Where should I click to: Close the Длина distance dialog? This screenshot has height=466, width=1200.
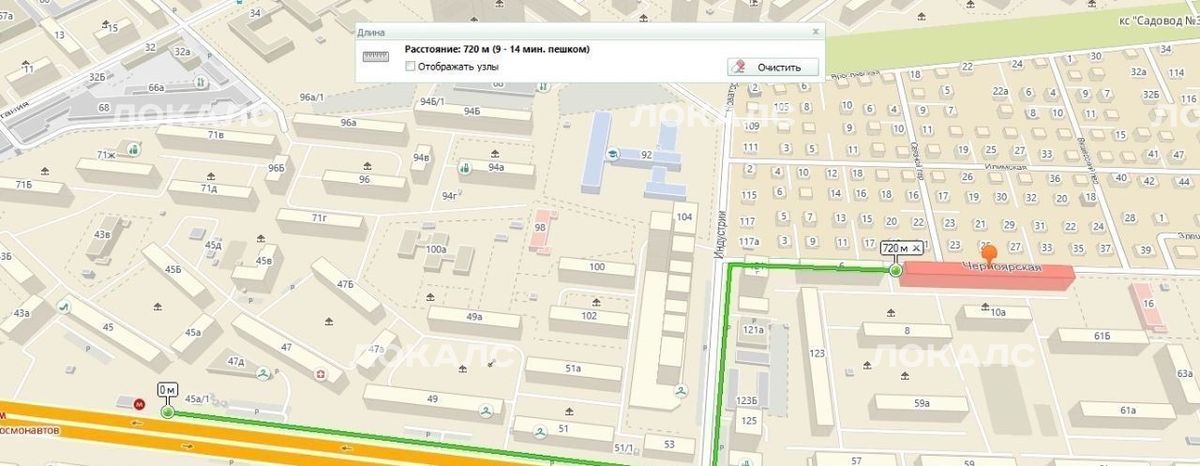point(816,31)
